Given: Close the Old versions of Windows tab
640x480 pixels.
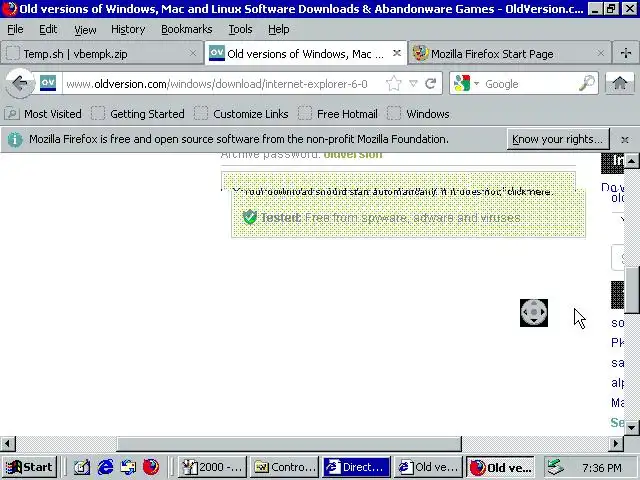Looking at the screenshot, I should pos(397,53).
